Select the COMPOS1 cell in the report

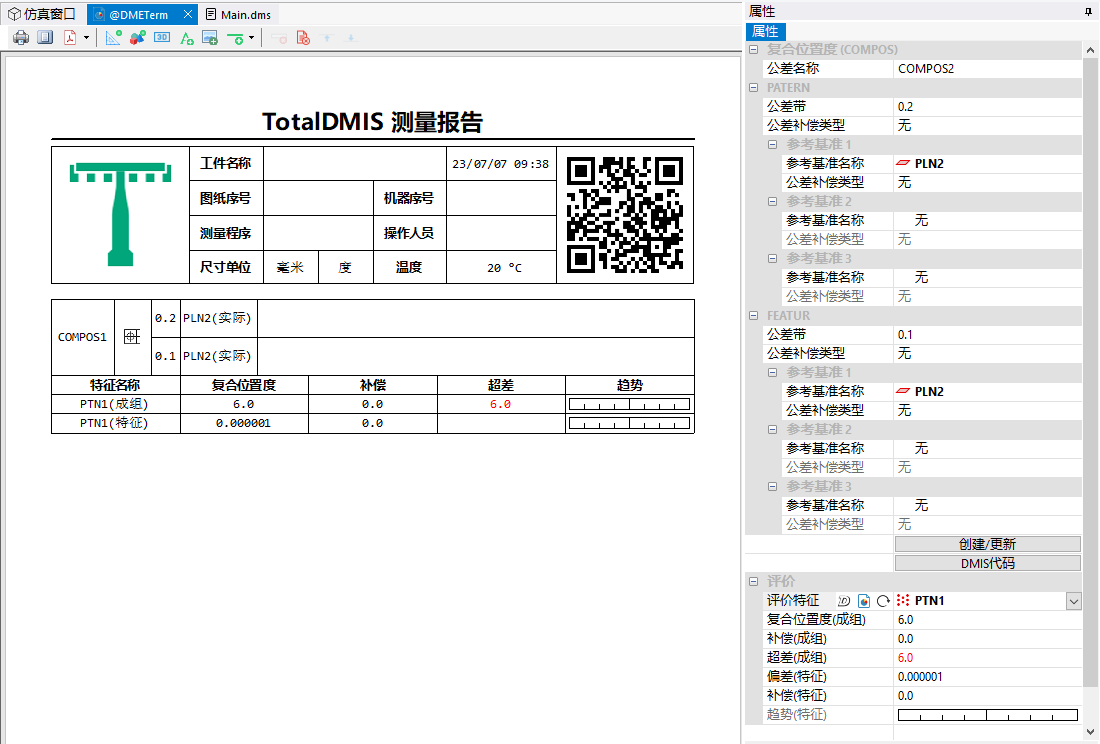point(83,337)
